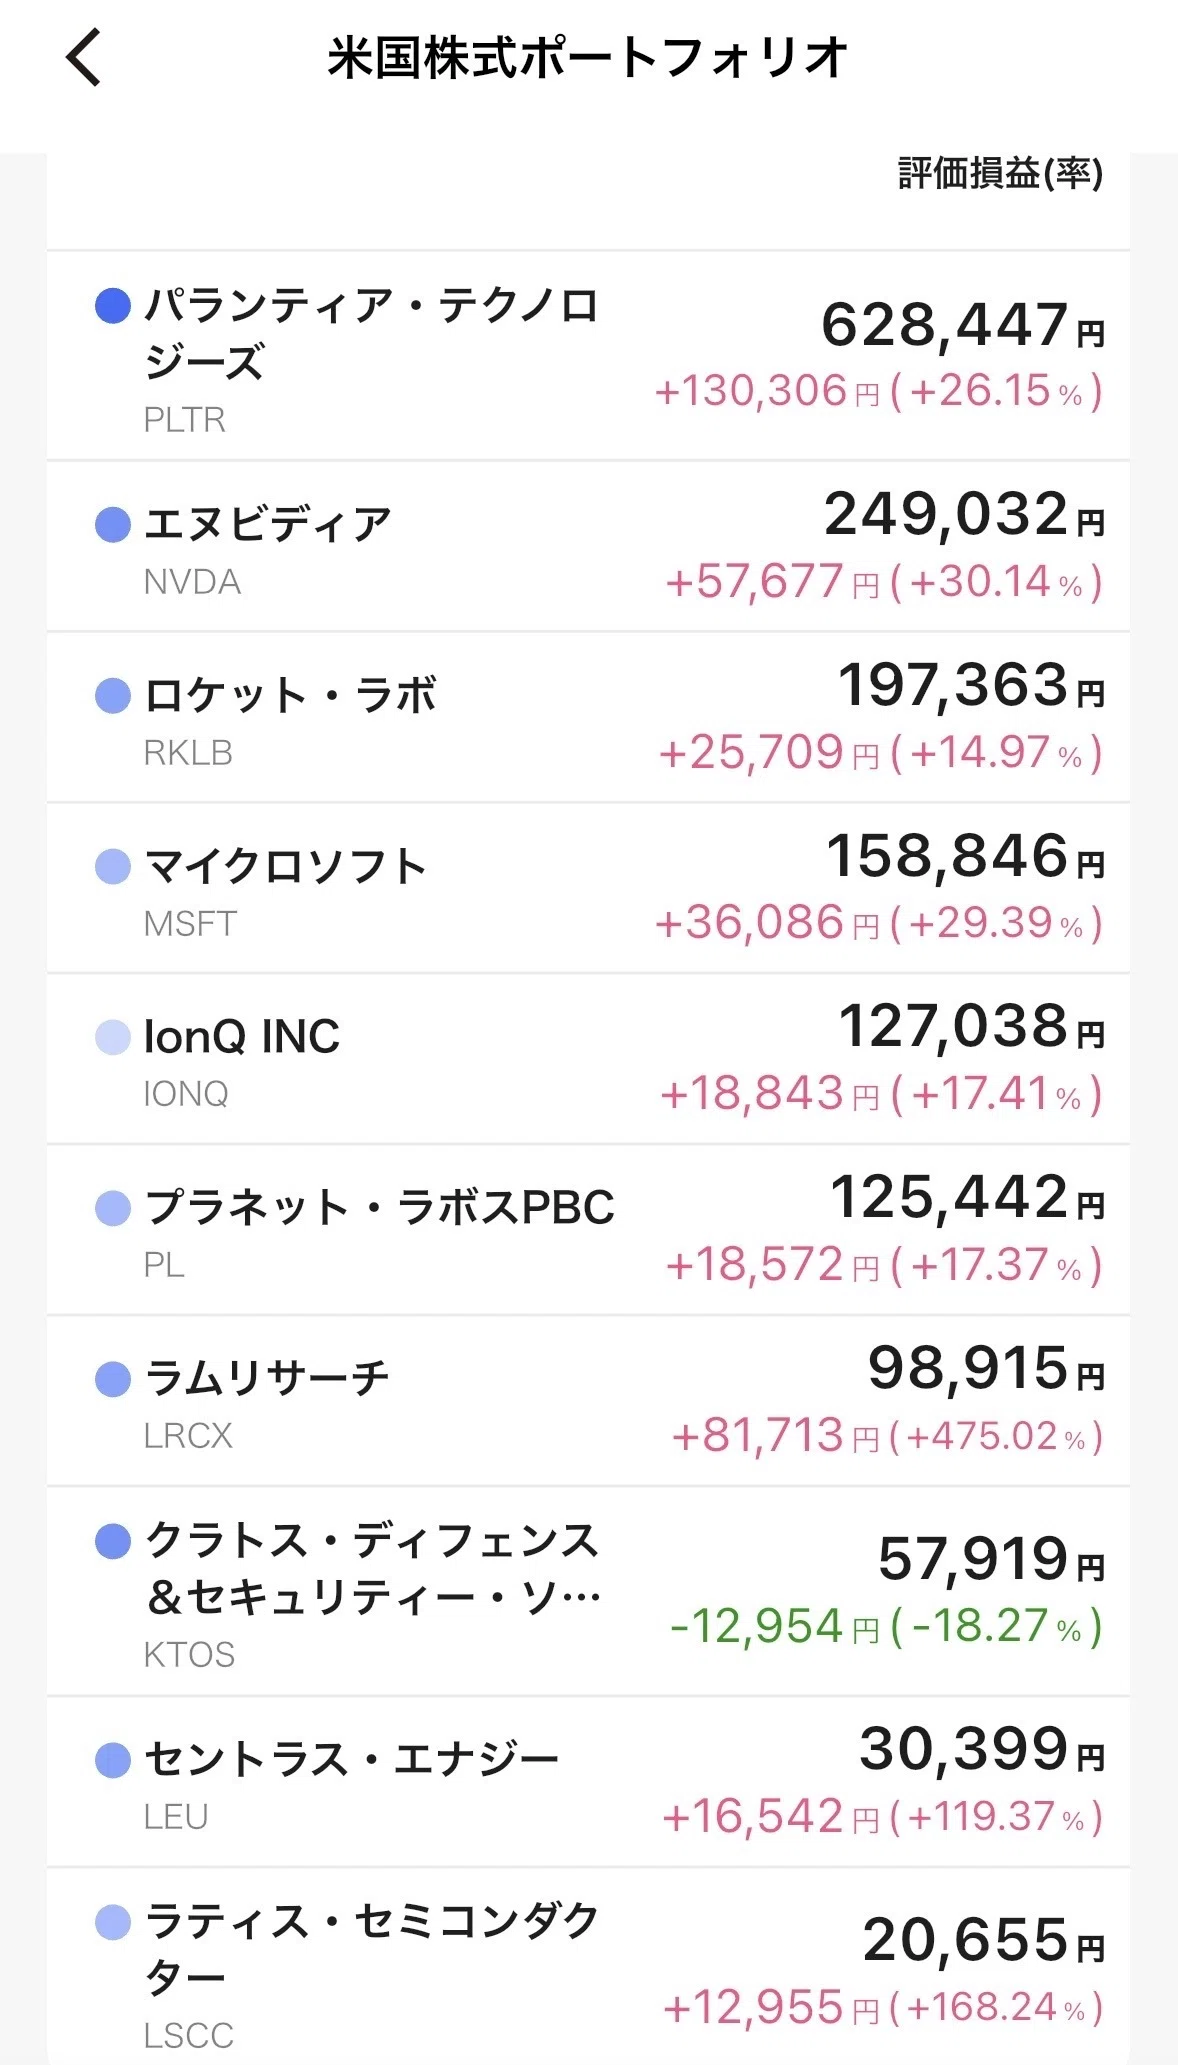Viewport: 1178px width, 2065px height.
Task: Open the NVDA stock entry
Action: click(x=588, y=547)
